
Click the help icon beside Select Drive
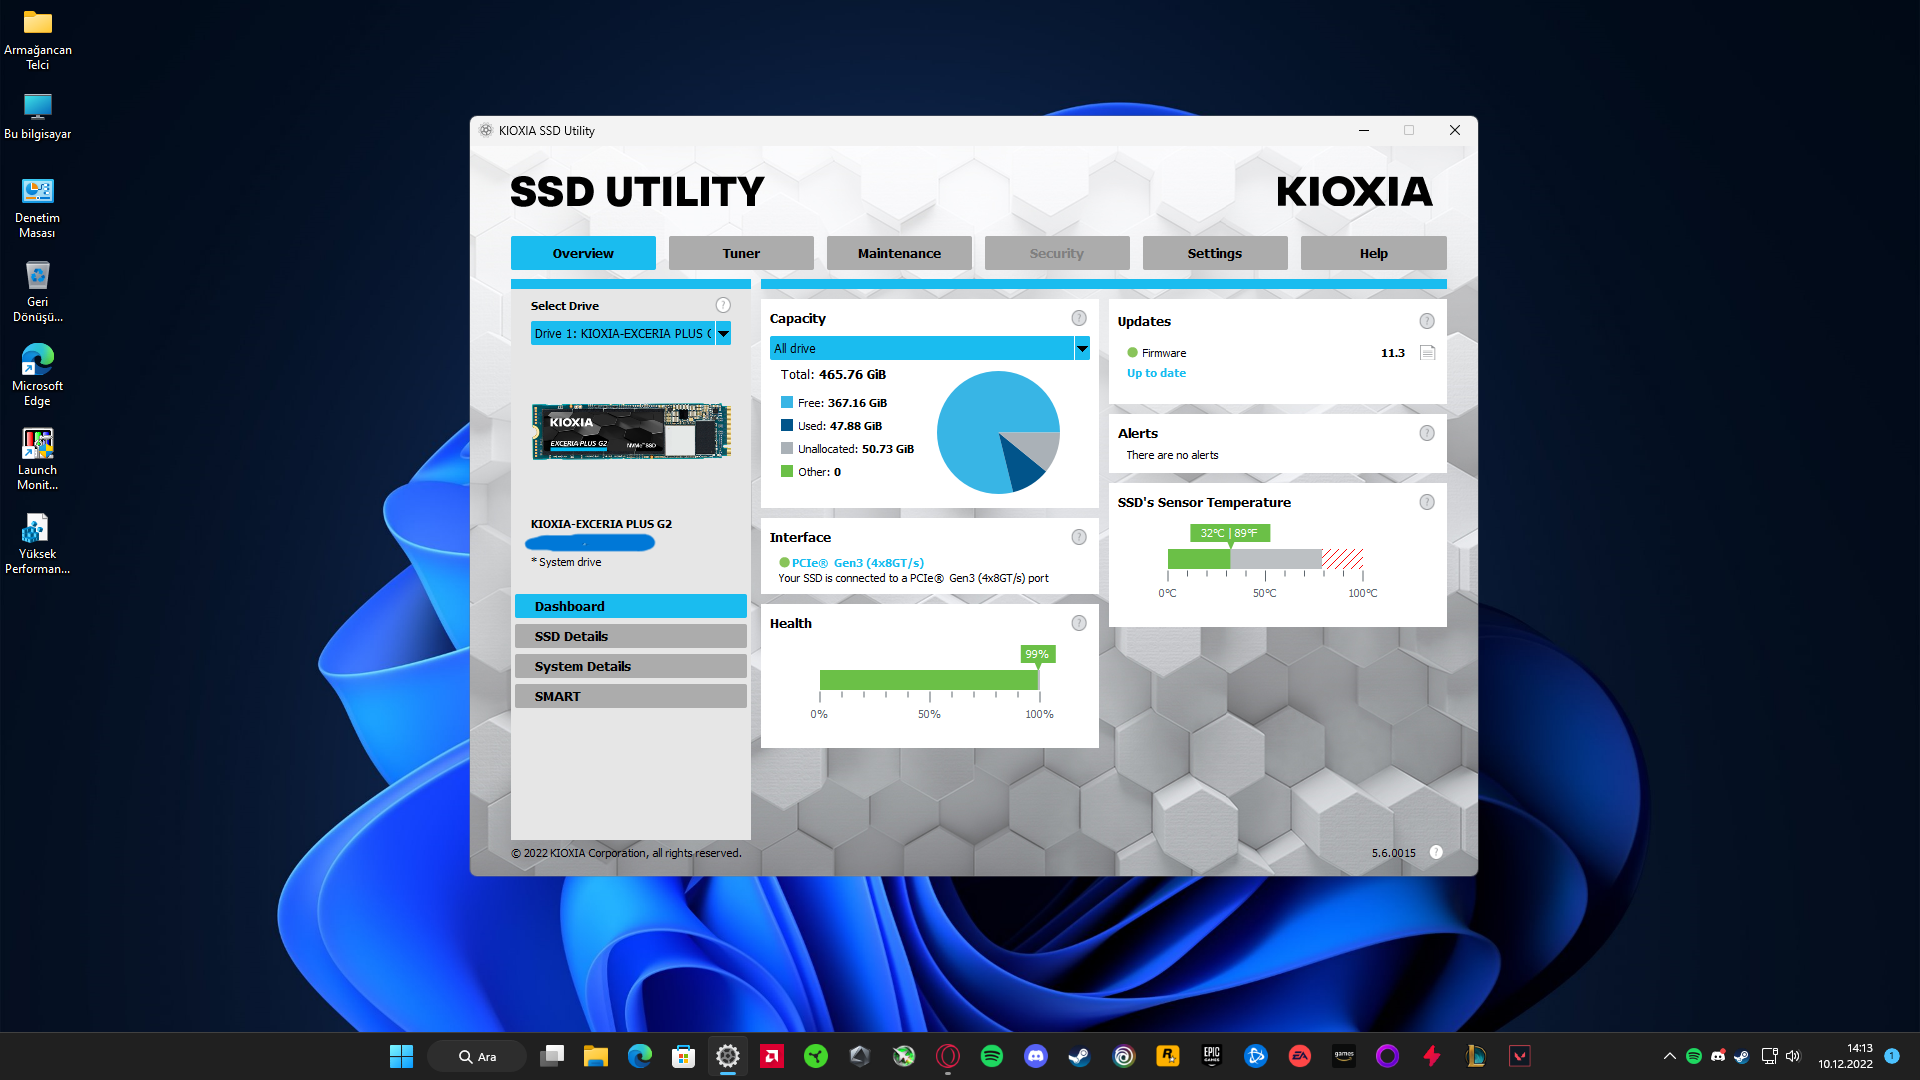[723, 305]
